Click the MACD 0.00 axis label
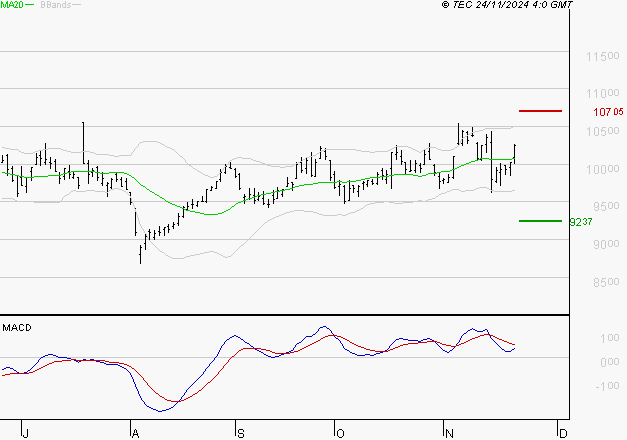The image size is (627, 440). click(610, 362)
